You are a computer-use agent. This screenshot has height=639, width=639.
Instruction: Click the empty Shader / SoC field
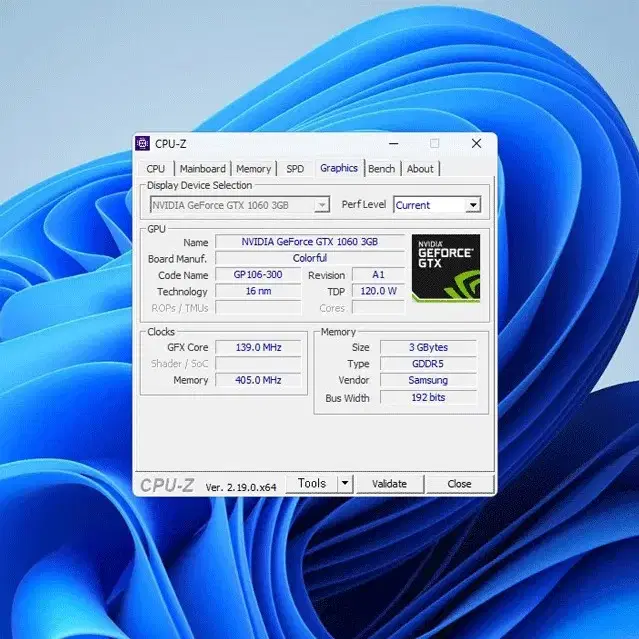tap(258, 364)
